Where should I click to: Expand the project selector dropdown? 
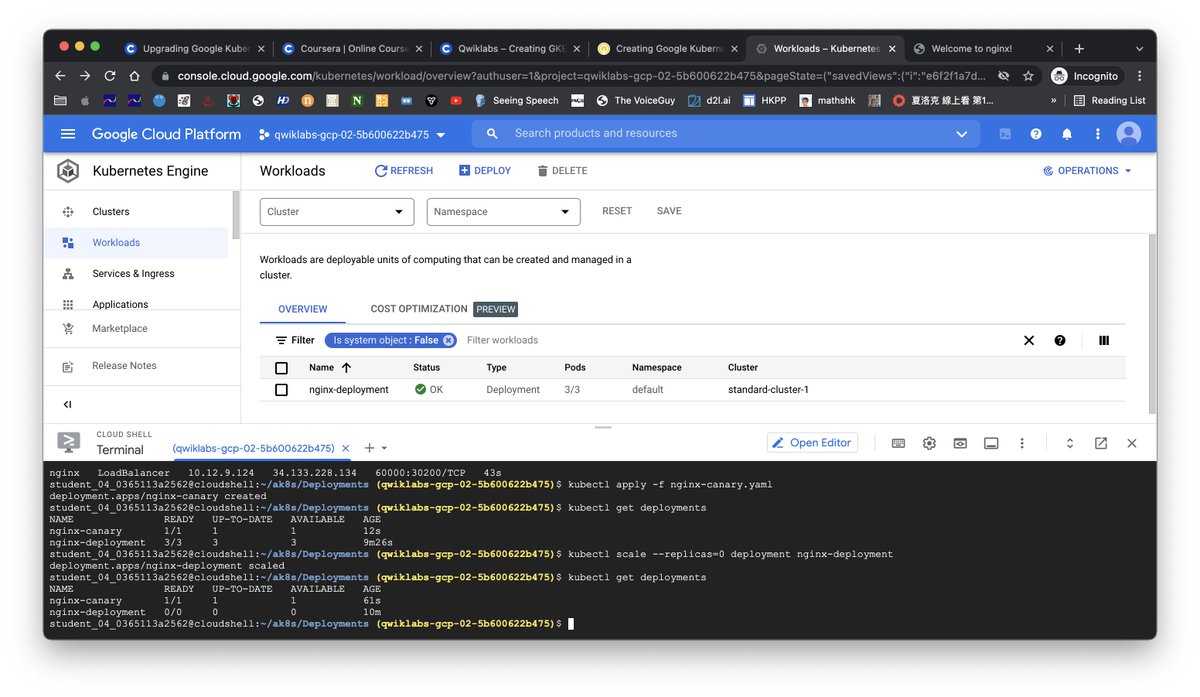click(x=352, y=134)
